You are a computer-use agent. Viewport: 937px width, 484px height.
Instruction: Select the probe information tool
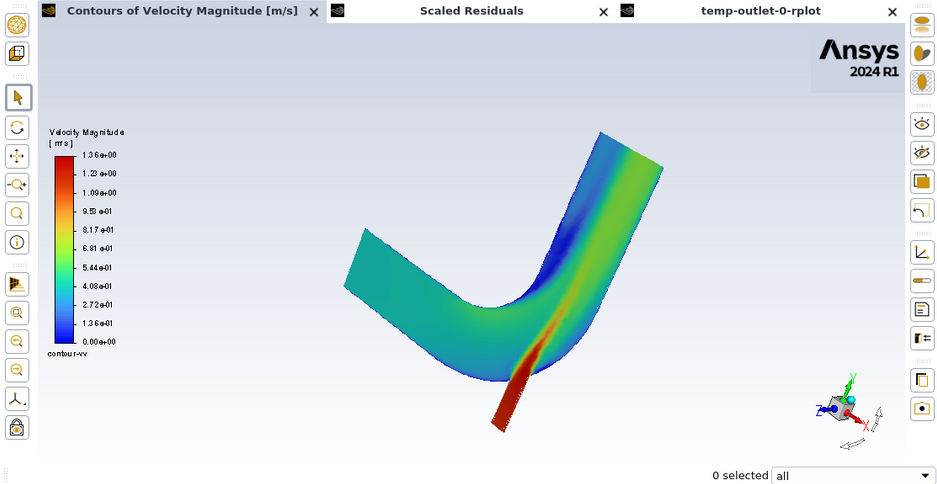coord(18,242)
